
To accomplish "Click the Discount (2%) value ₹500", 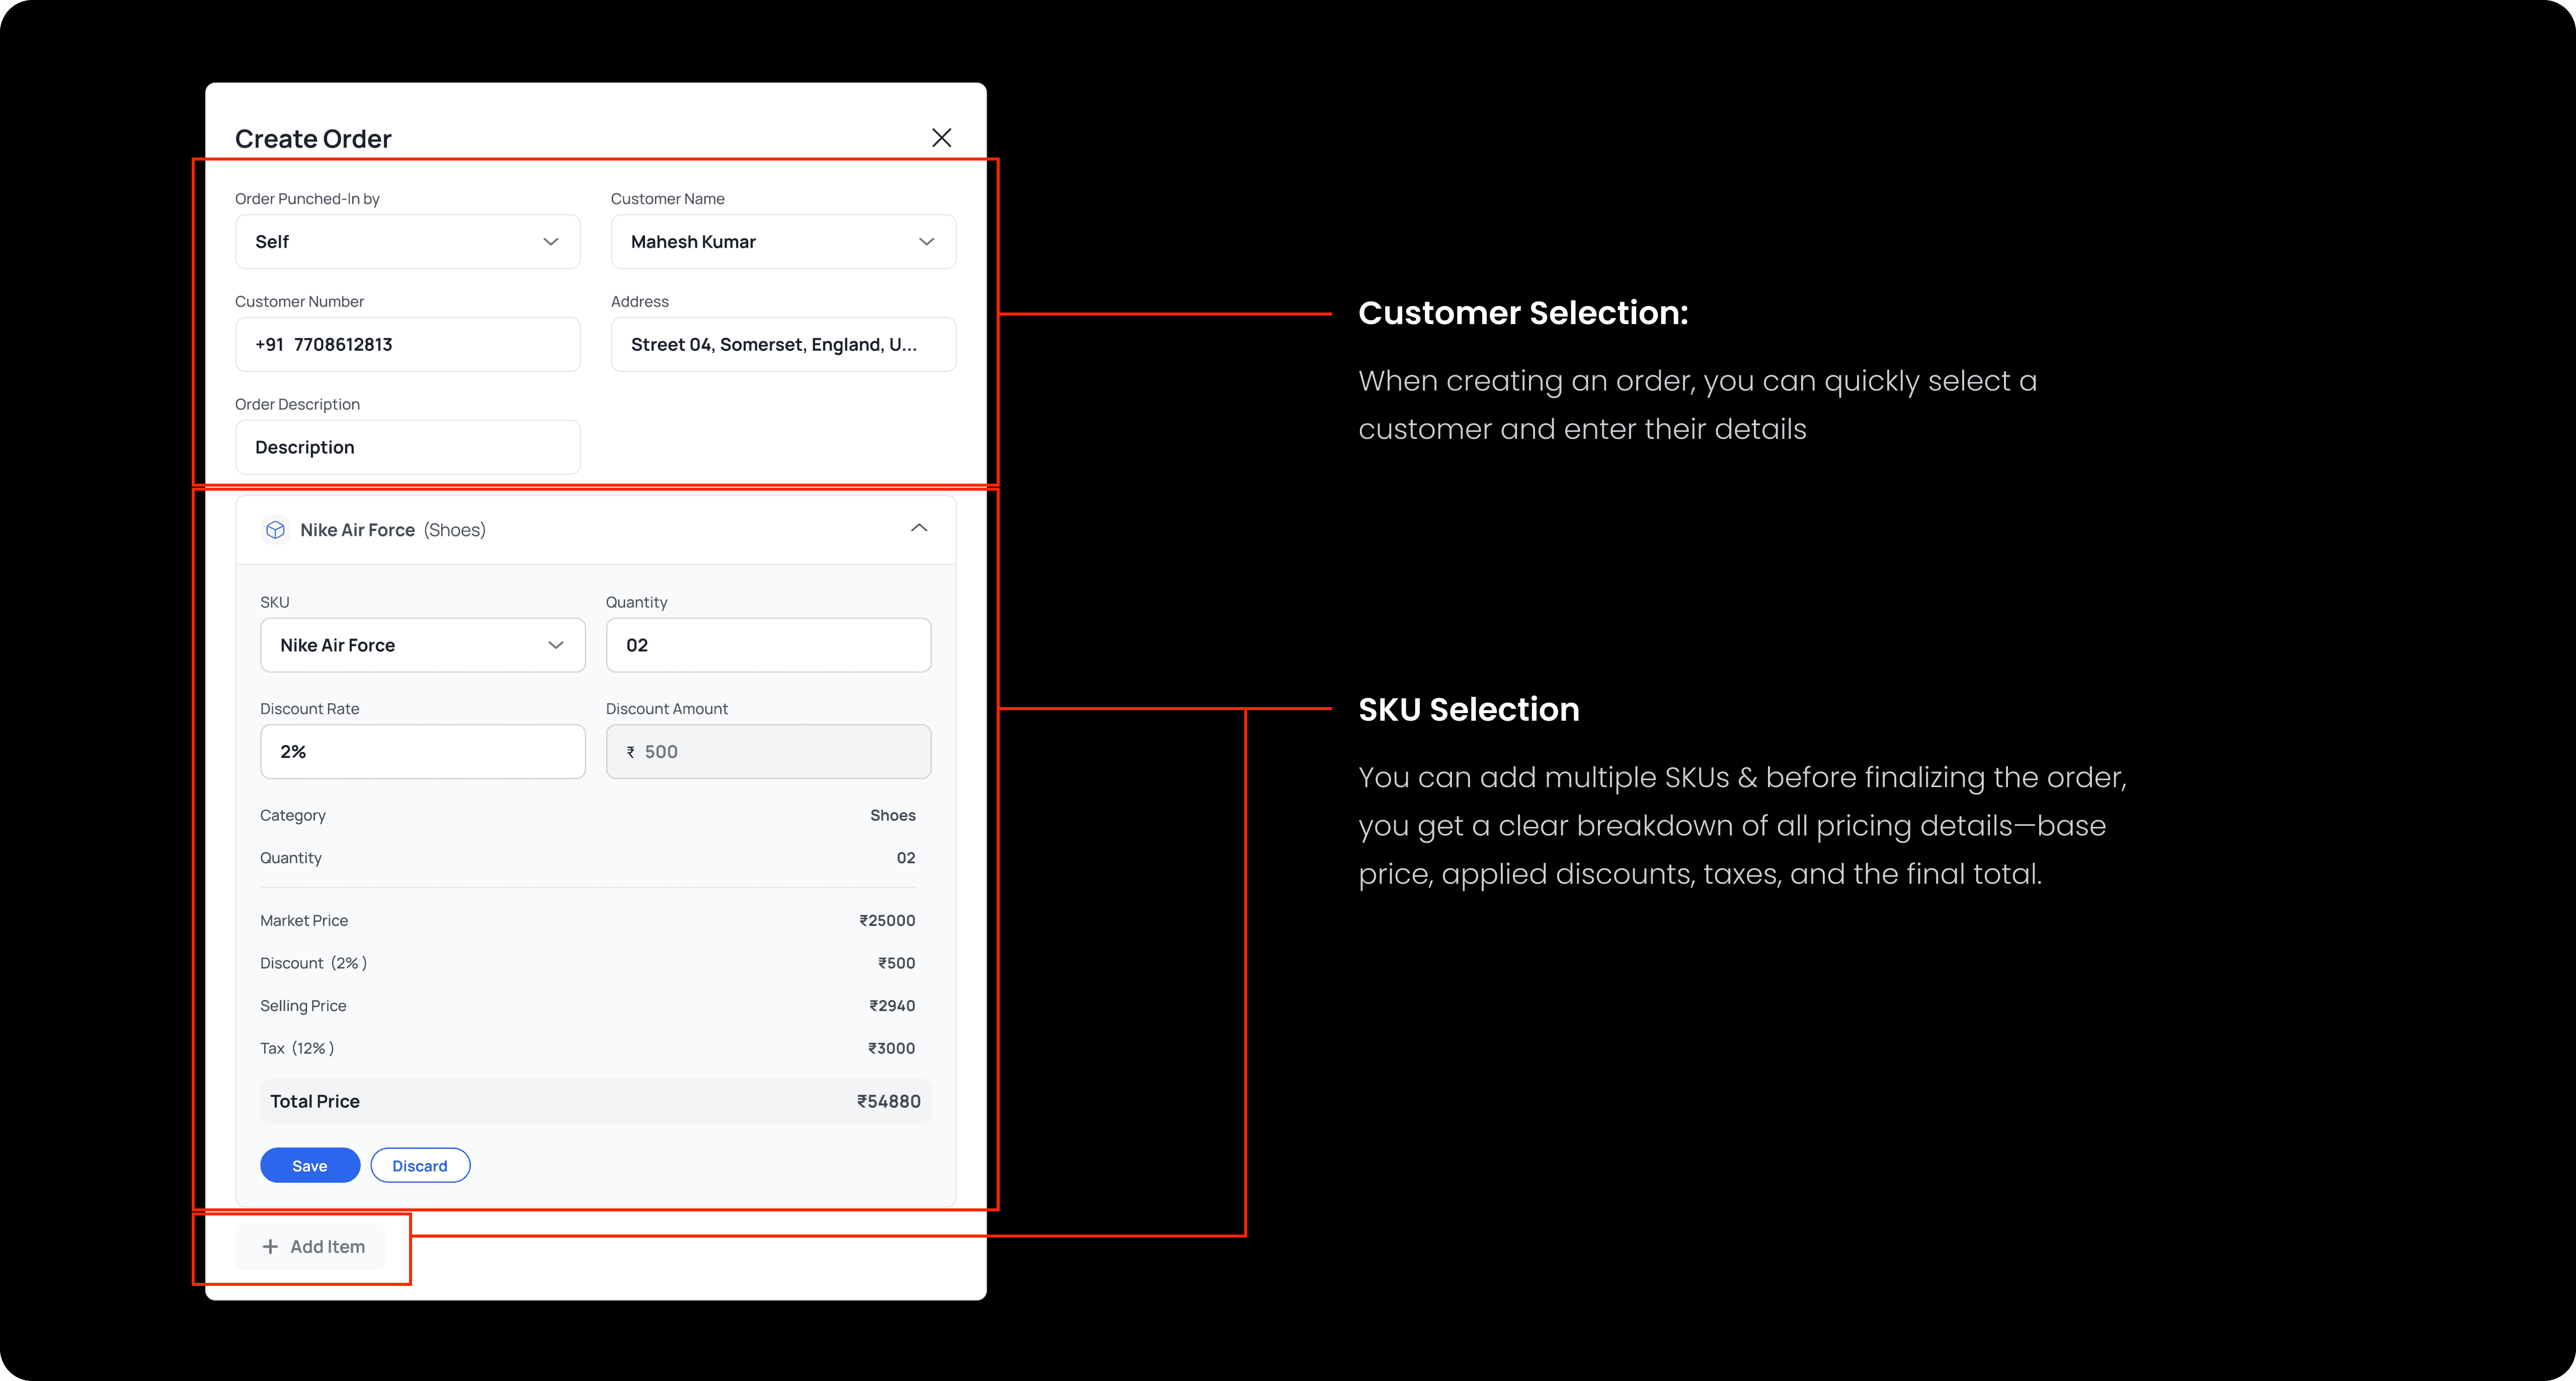I will coord(896,964).
